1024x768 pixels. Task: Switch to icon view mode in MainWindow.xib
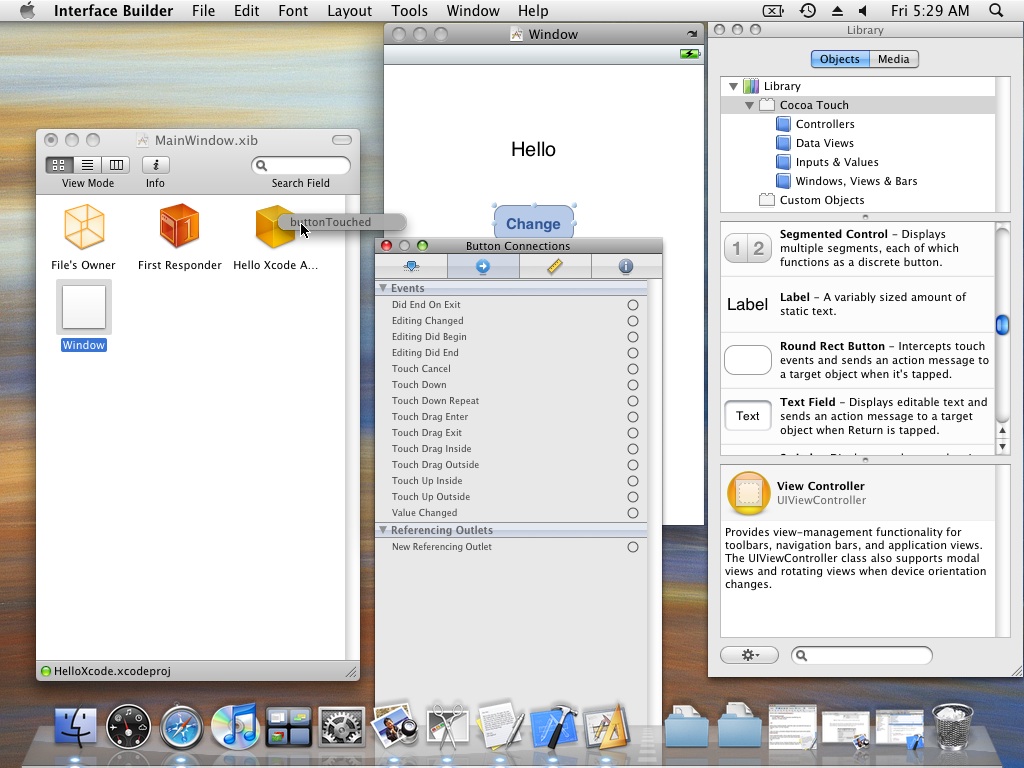pyautogui.click(x=59, y=165)
